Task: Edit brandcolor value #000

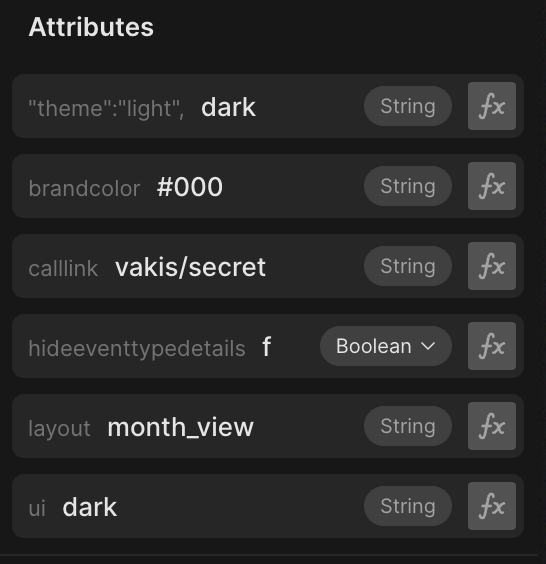Action: click(190, 187)
